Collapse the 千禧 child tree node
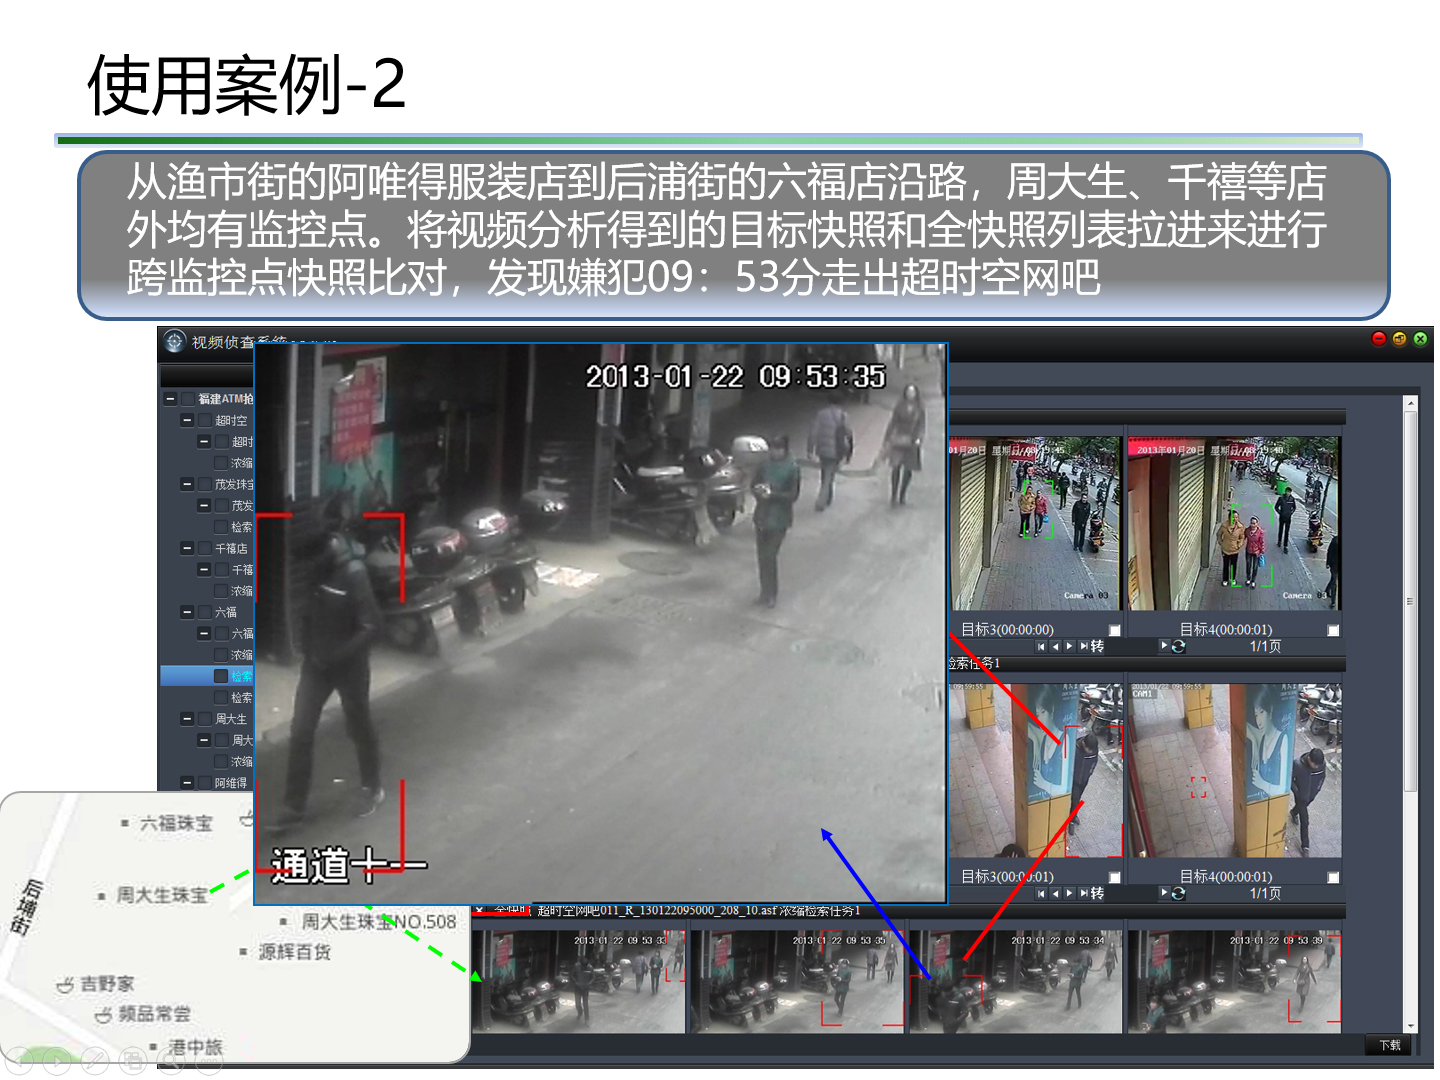Screen dimensions: 1440x1080 (x=204, y=570)
